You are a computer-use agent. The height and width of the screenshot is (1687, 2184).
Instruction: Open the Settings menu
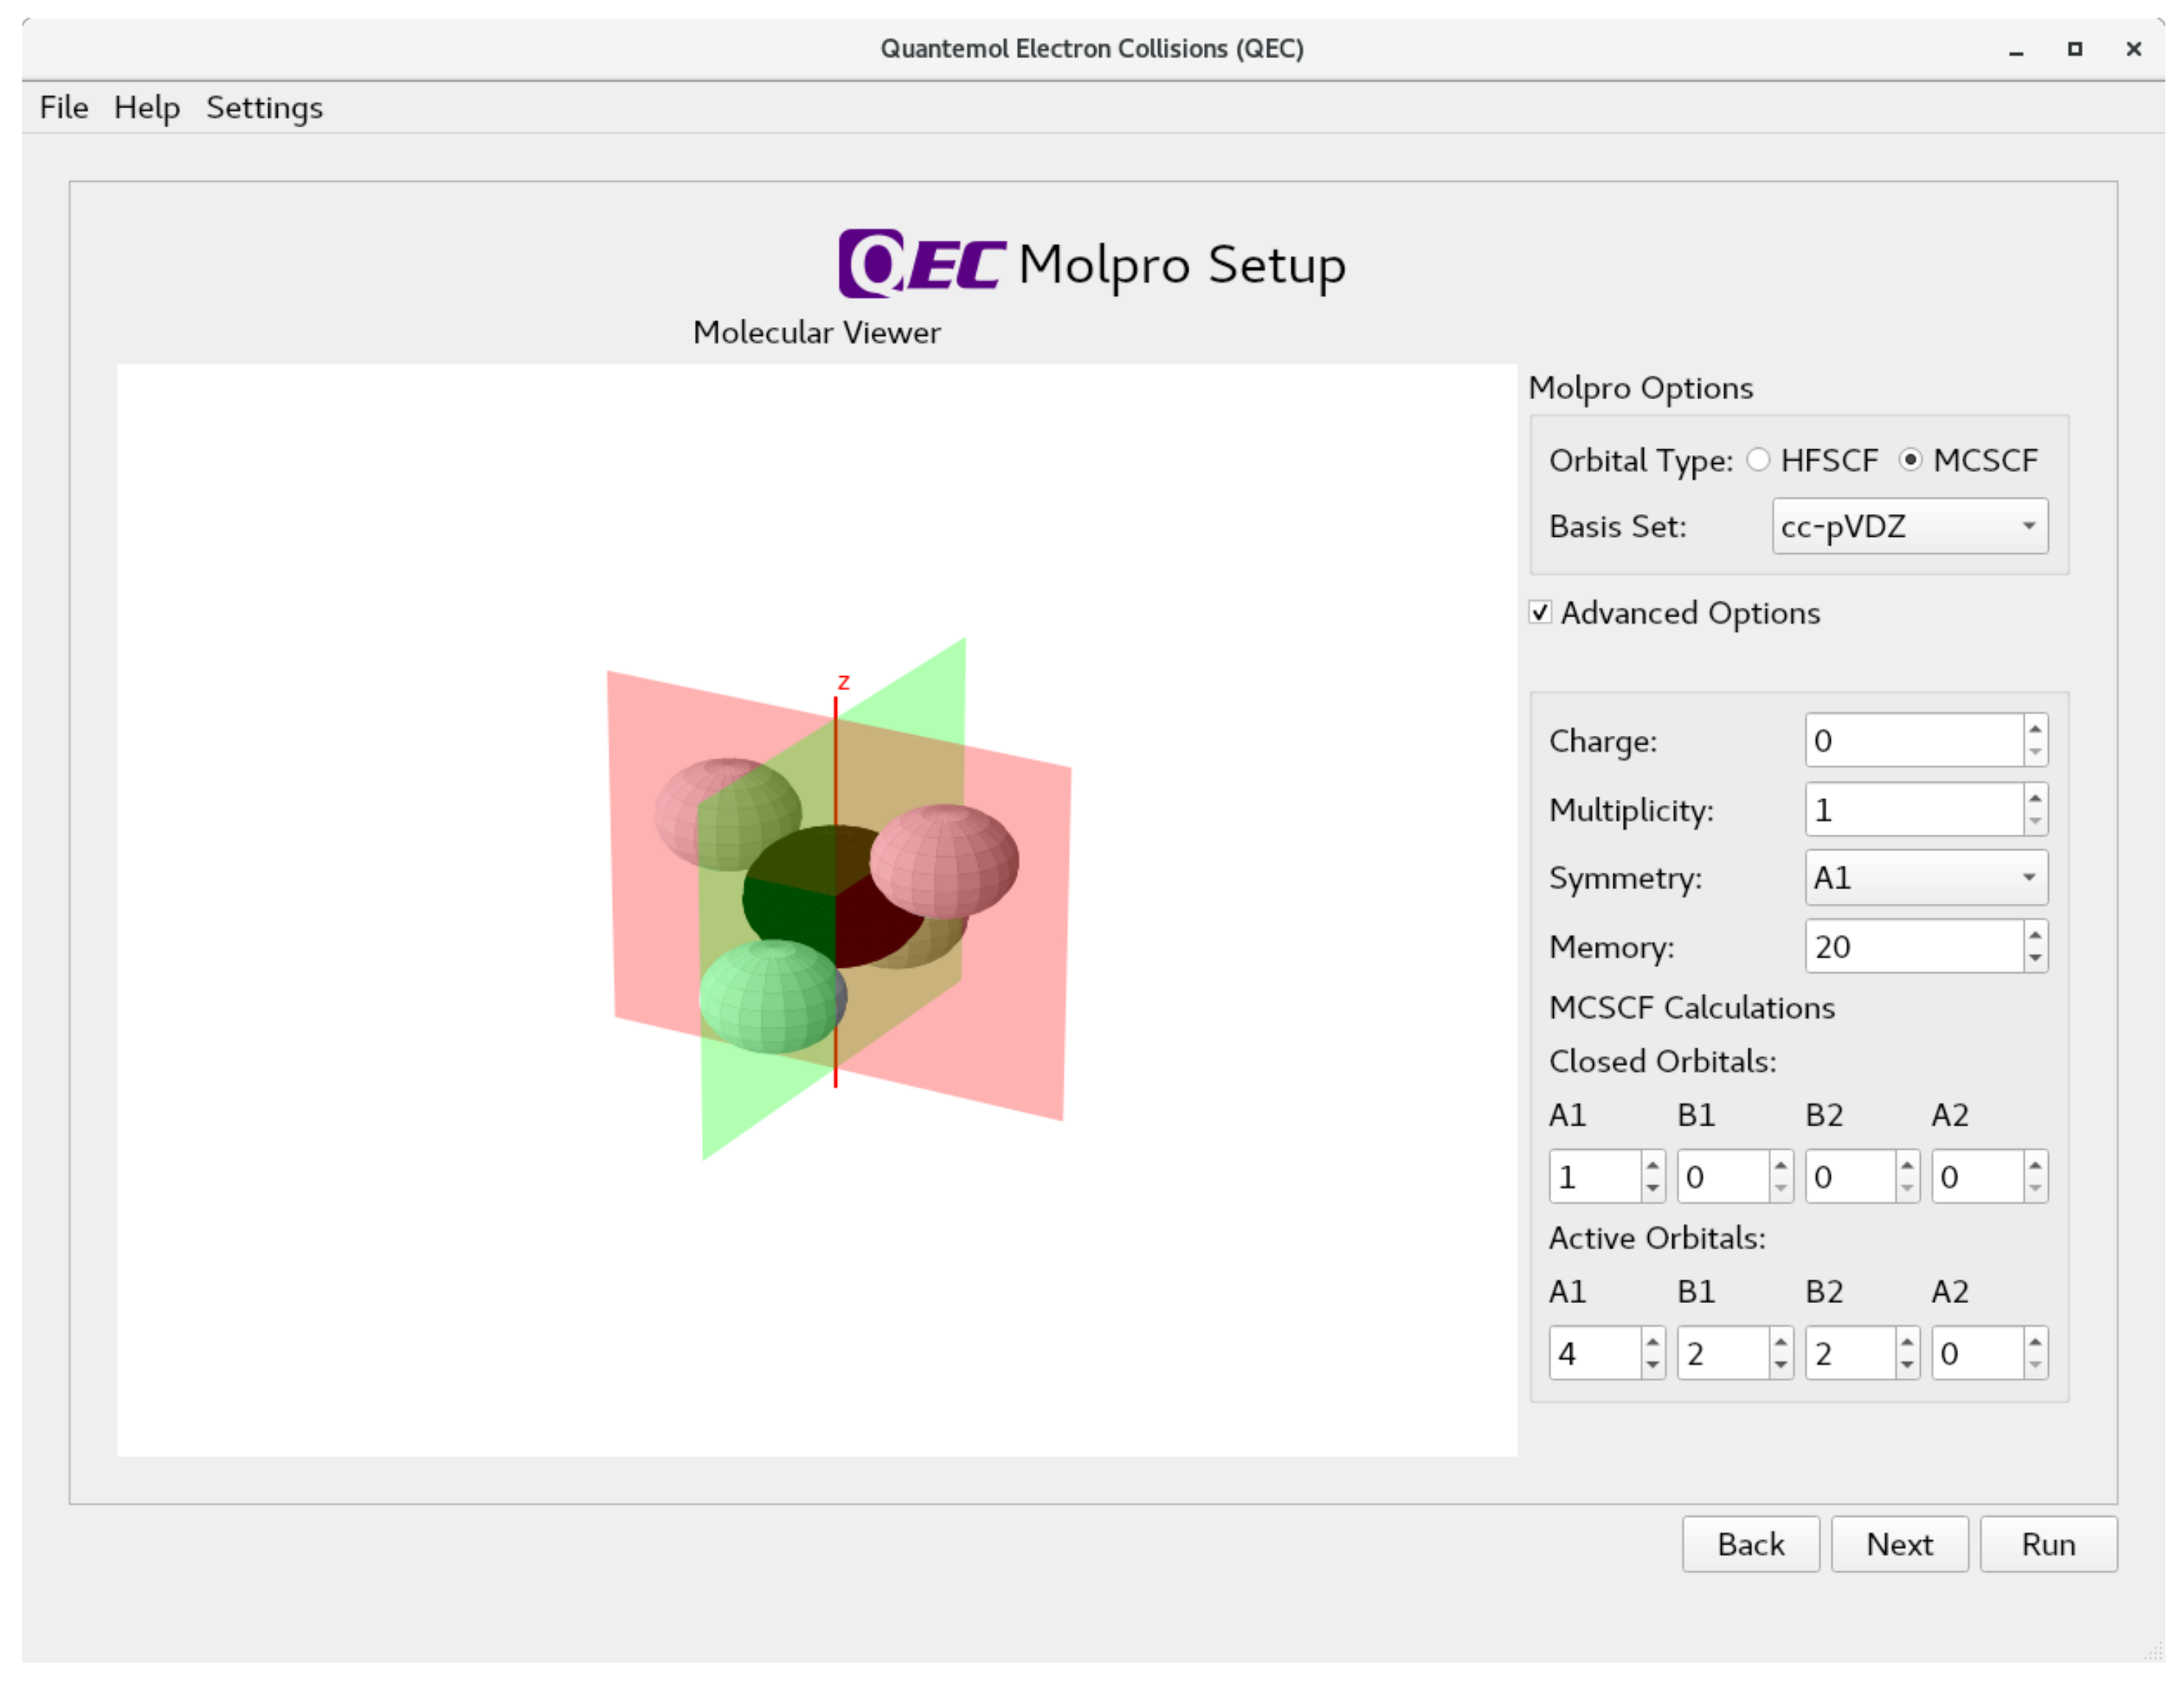(264, 107)
